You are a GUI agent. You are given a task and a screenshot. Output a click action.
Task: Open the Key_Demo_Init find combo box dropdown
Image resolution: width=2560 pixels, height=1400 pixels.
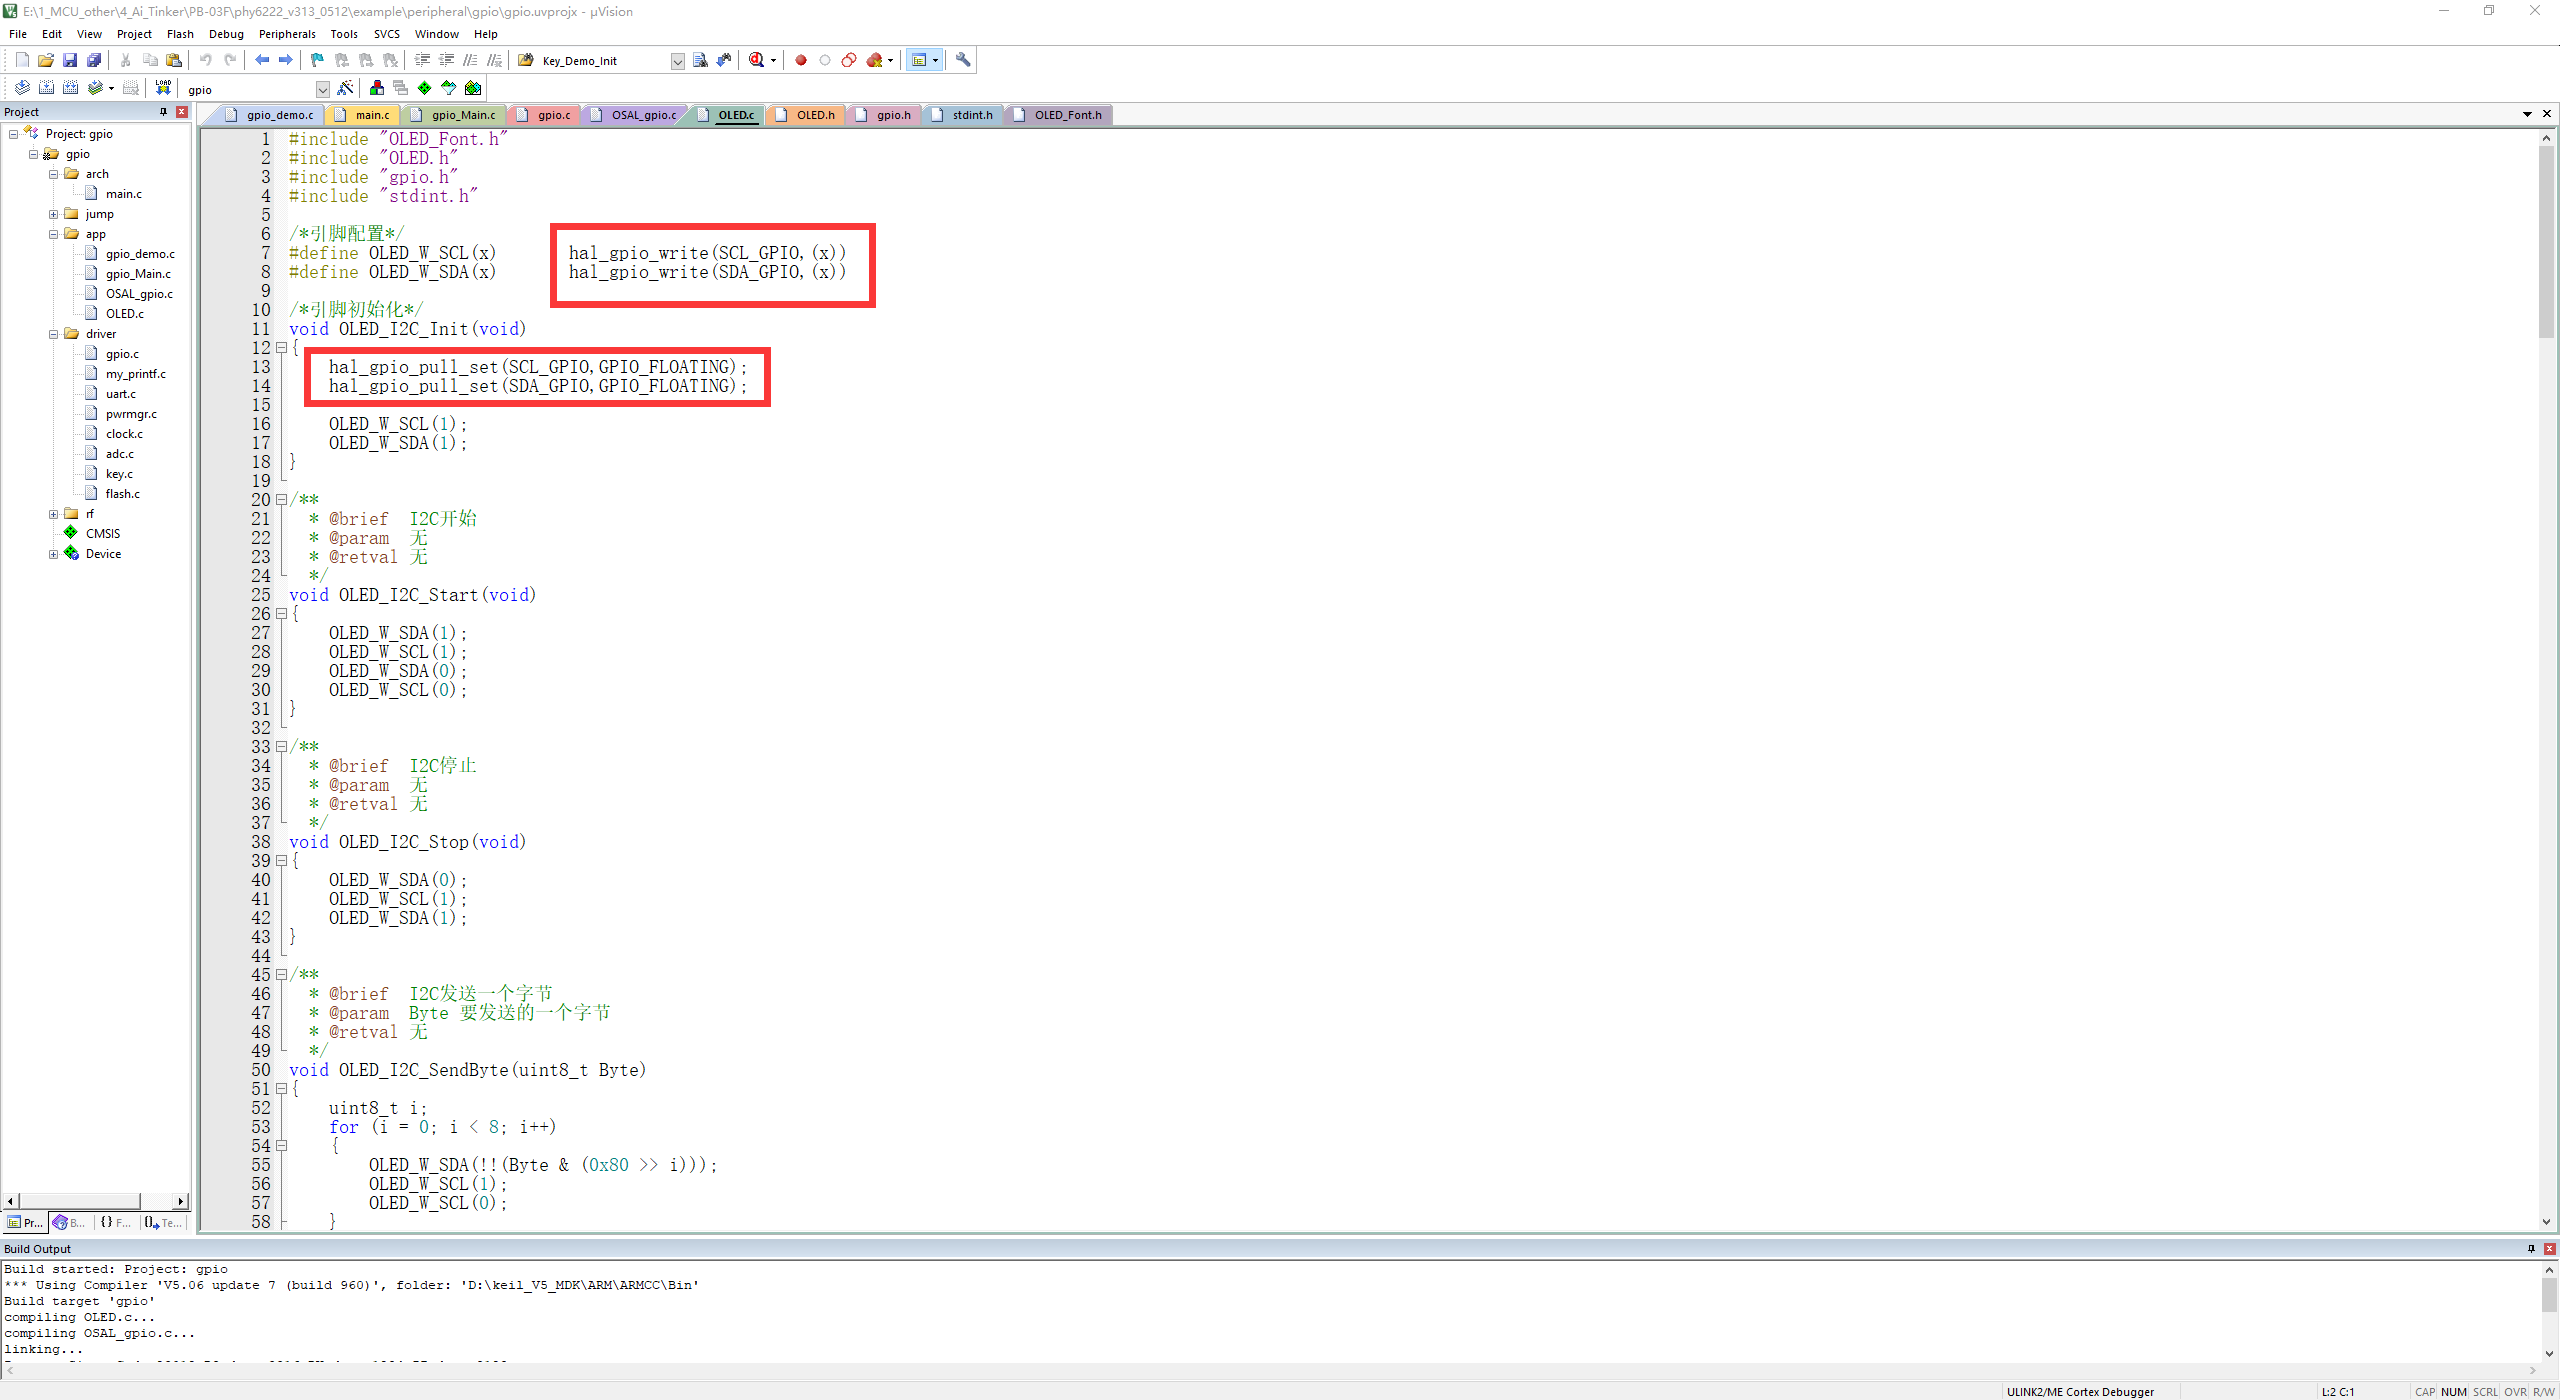677,61
